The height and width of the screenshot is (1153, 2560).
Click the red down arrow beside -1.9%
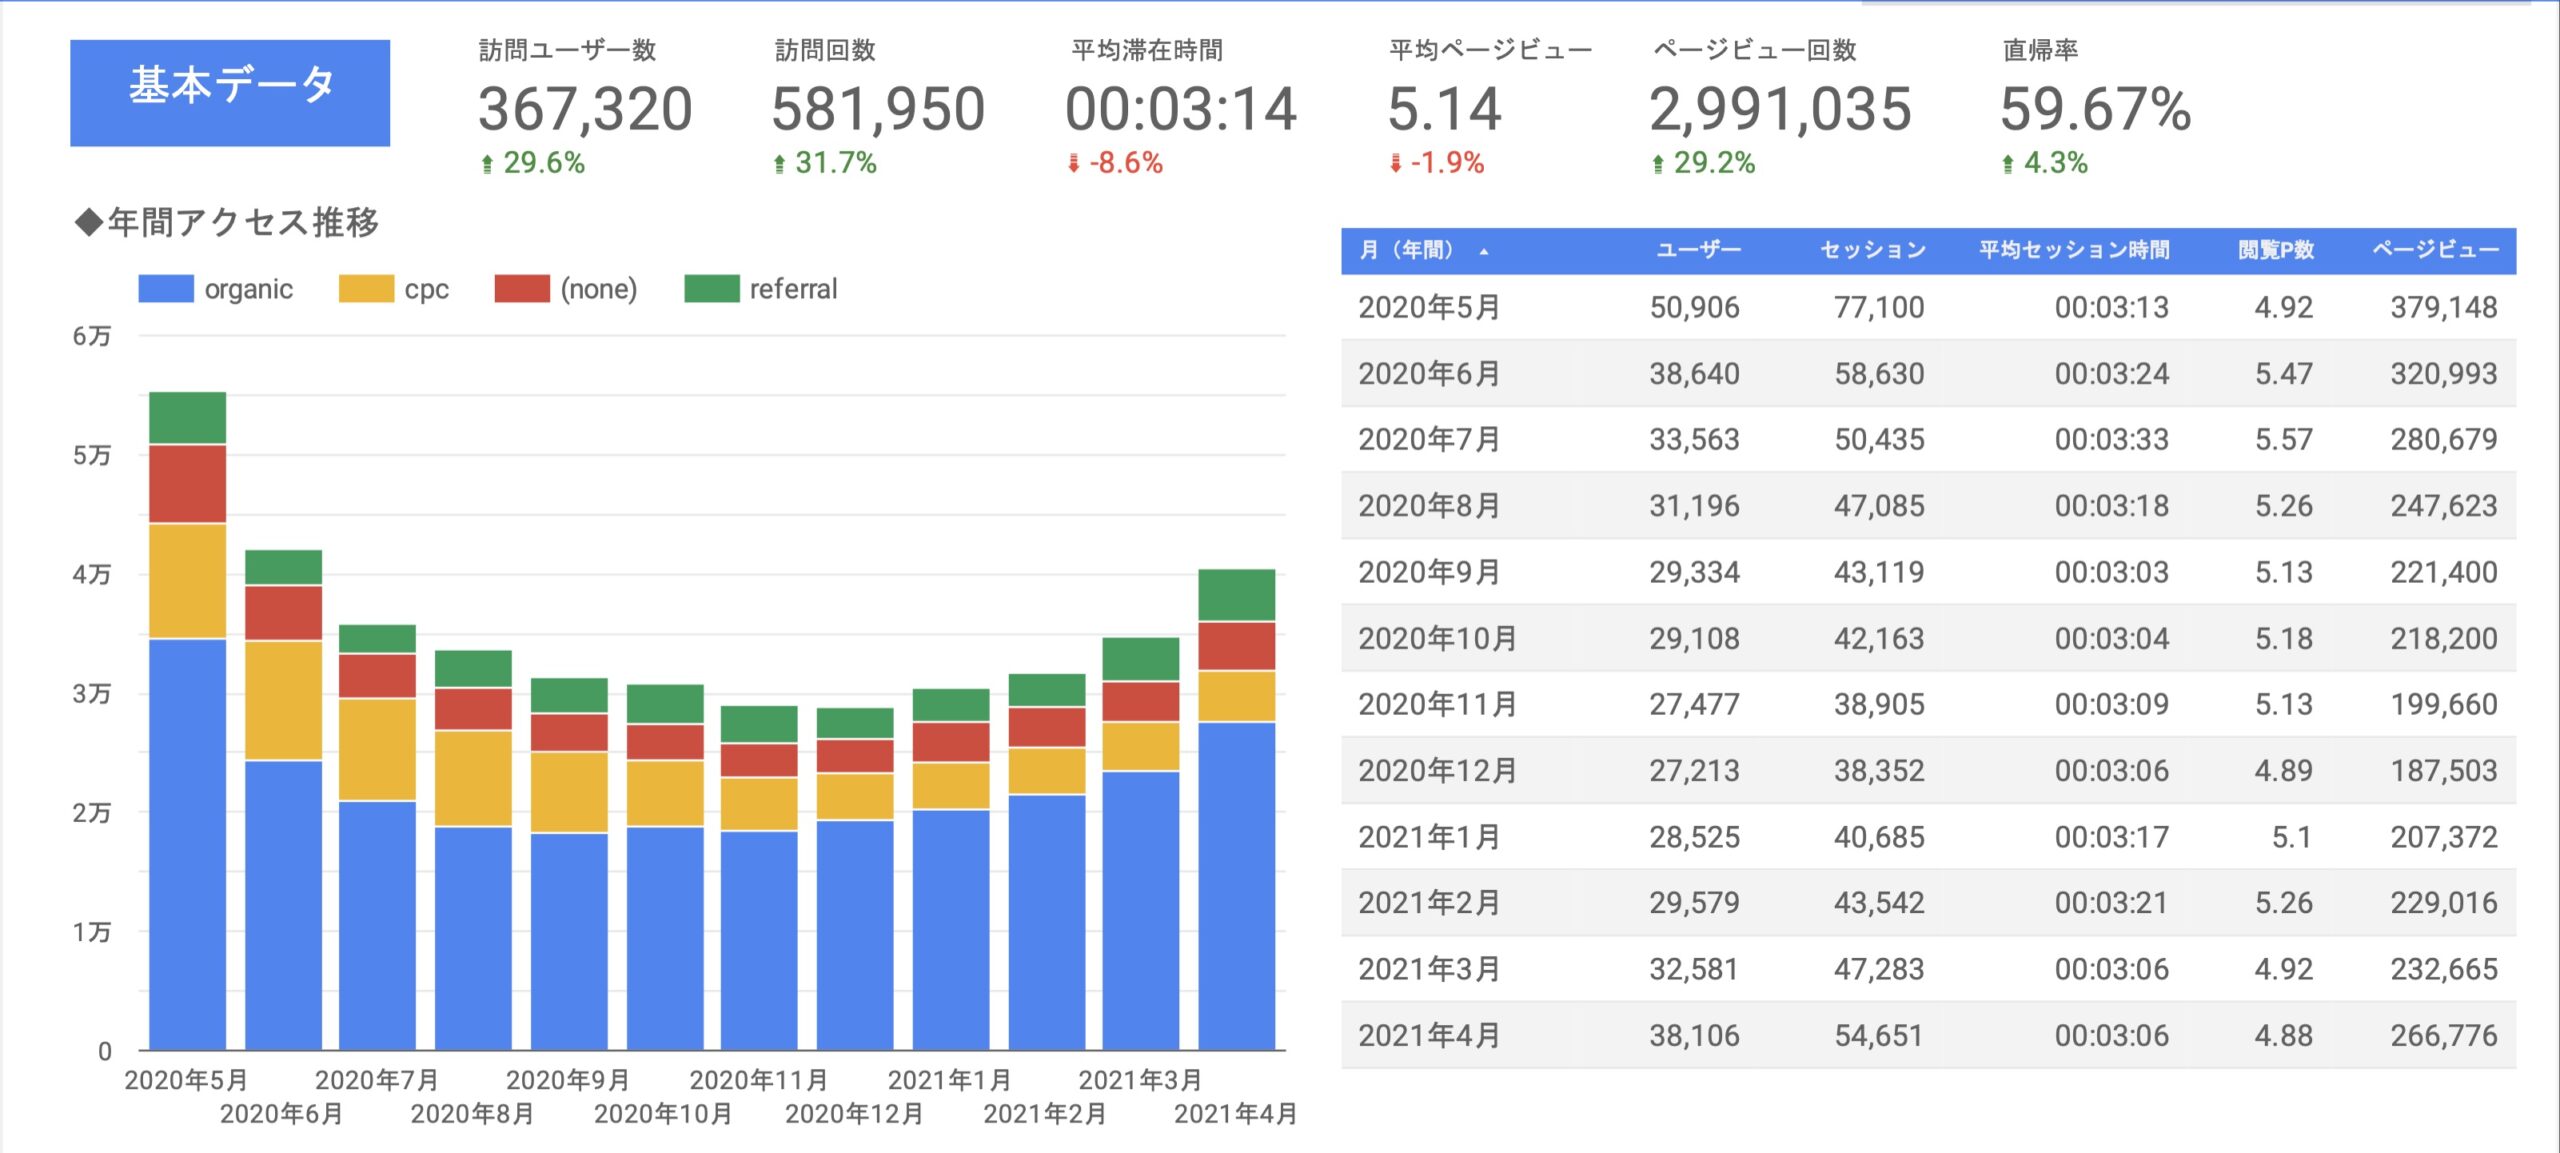1395,164
